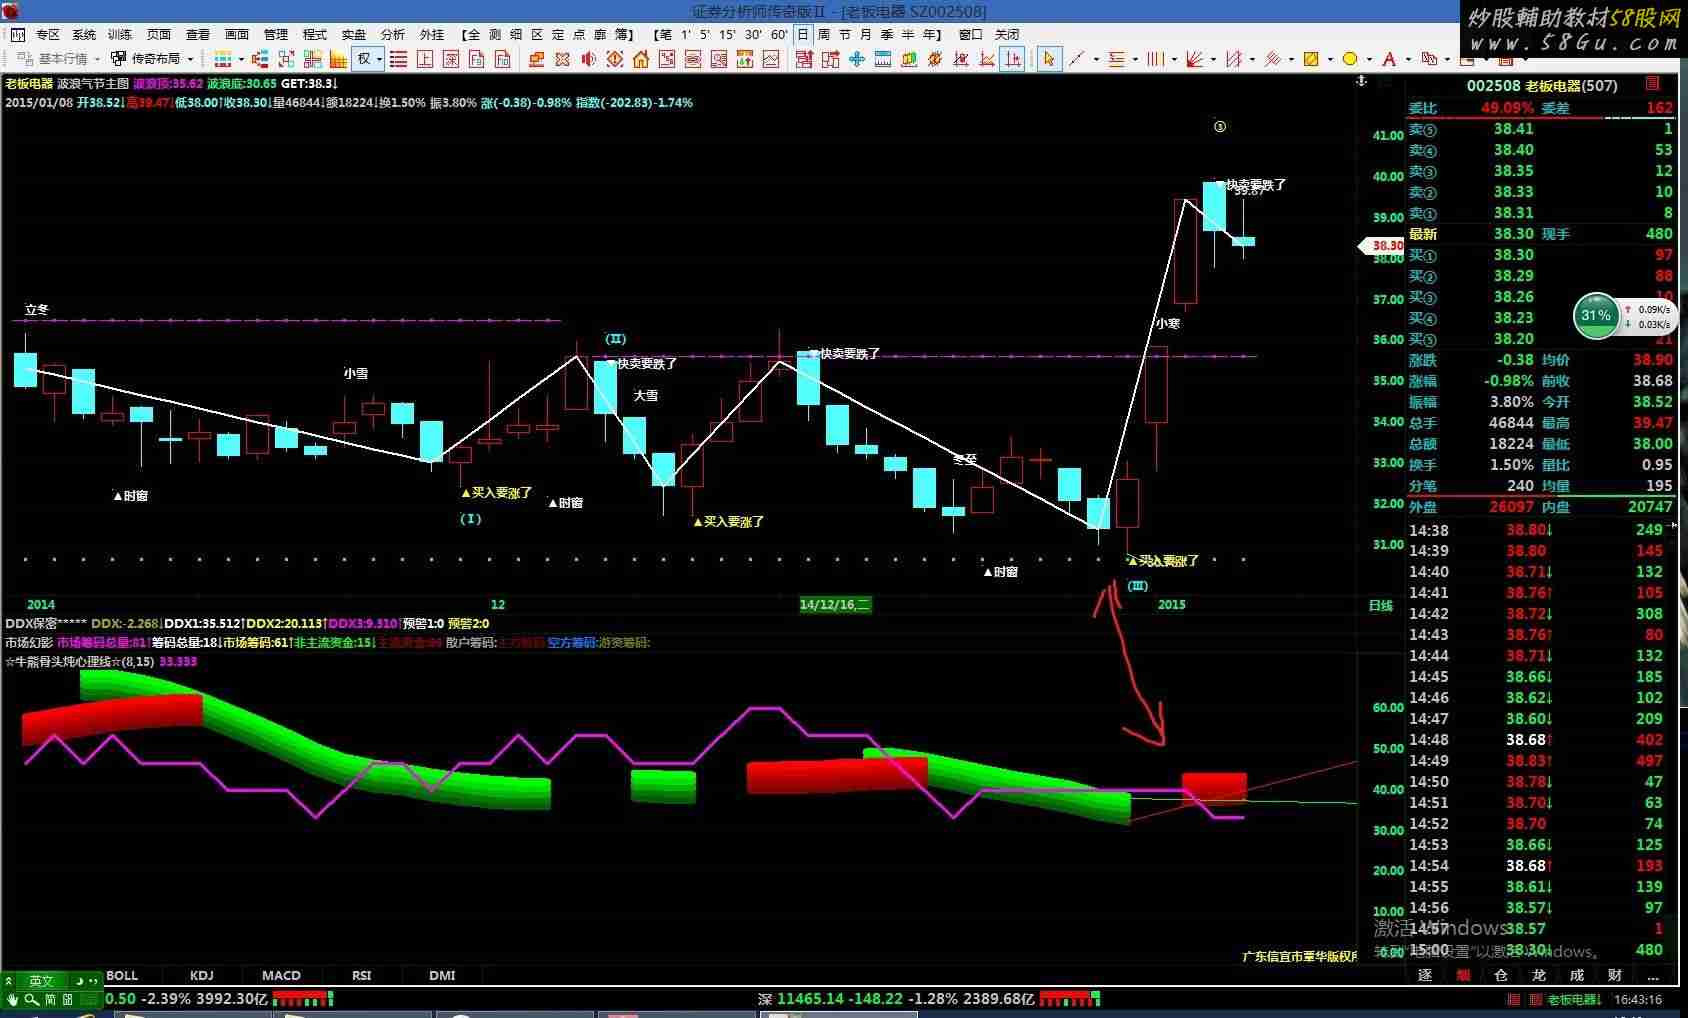Click the red horizontal lines list icon
The height and width of the screenshot is (1018, 1688).
tap(398, 59)
